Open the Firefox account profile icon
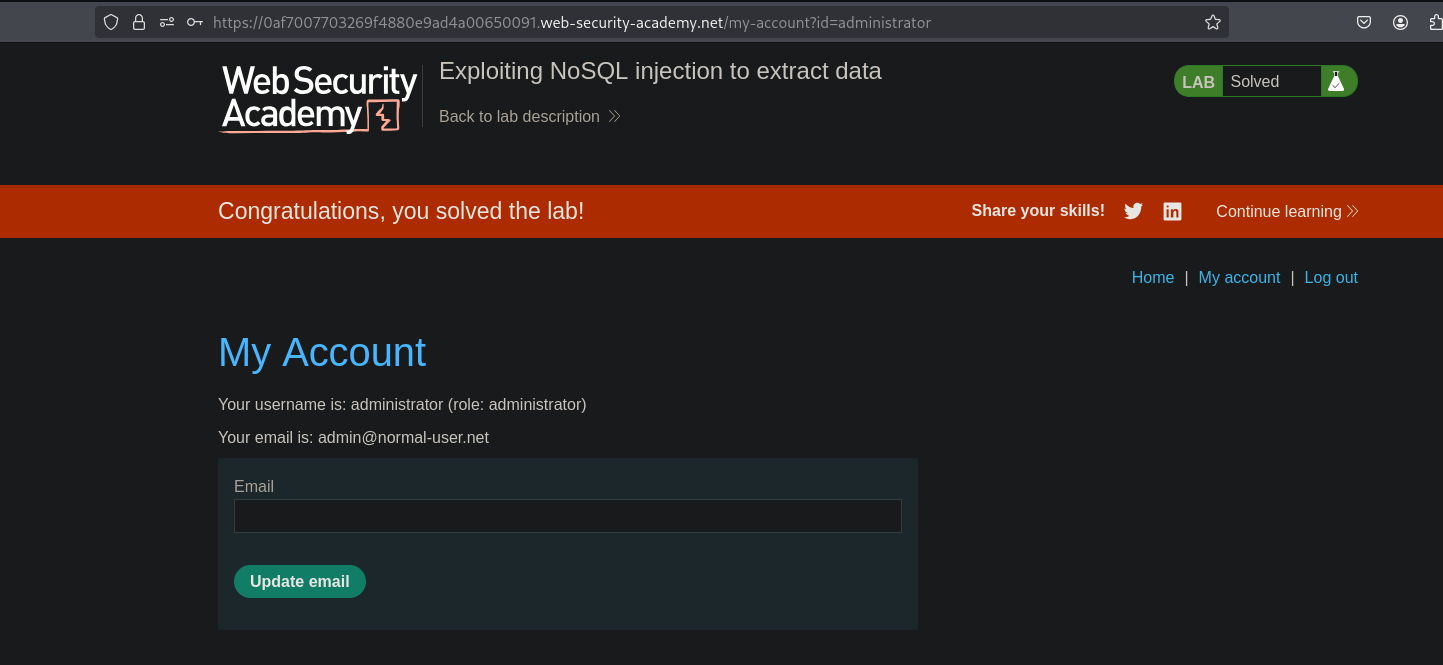Viewport: 1443px width, 665px height. tap(1400, 22)
